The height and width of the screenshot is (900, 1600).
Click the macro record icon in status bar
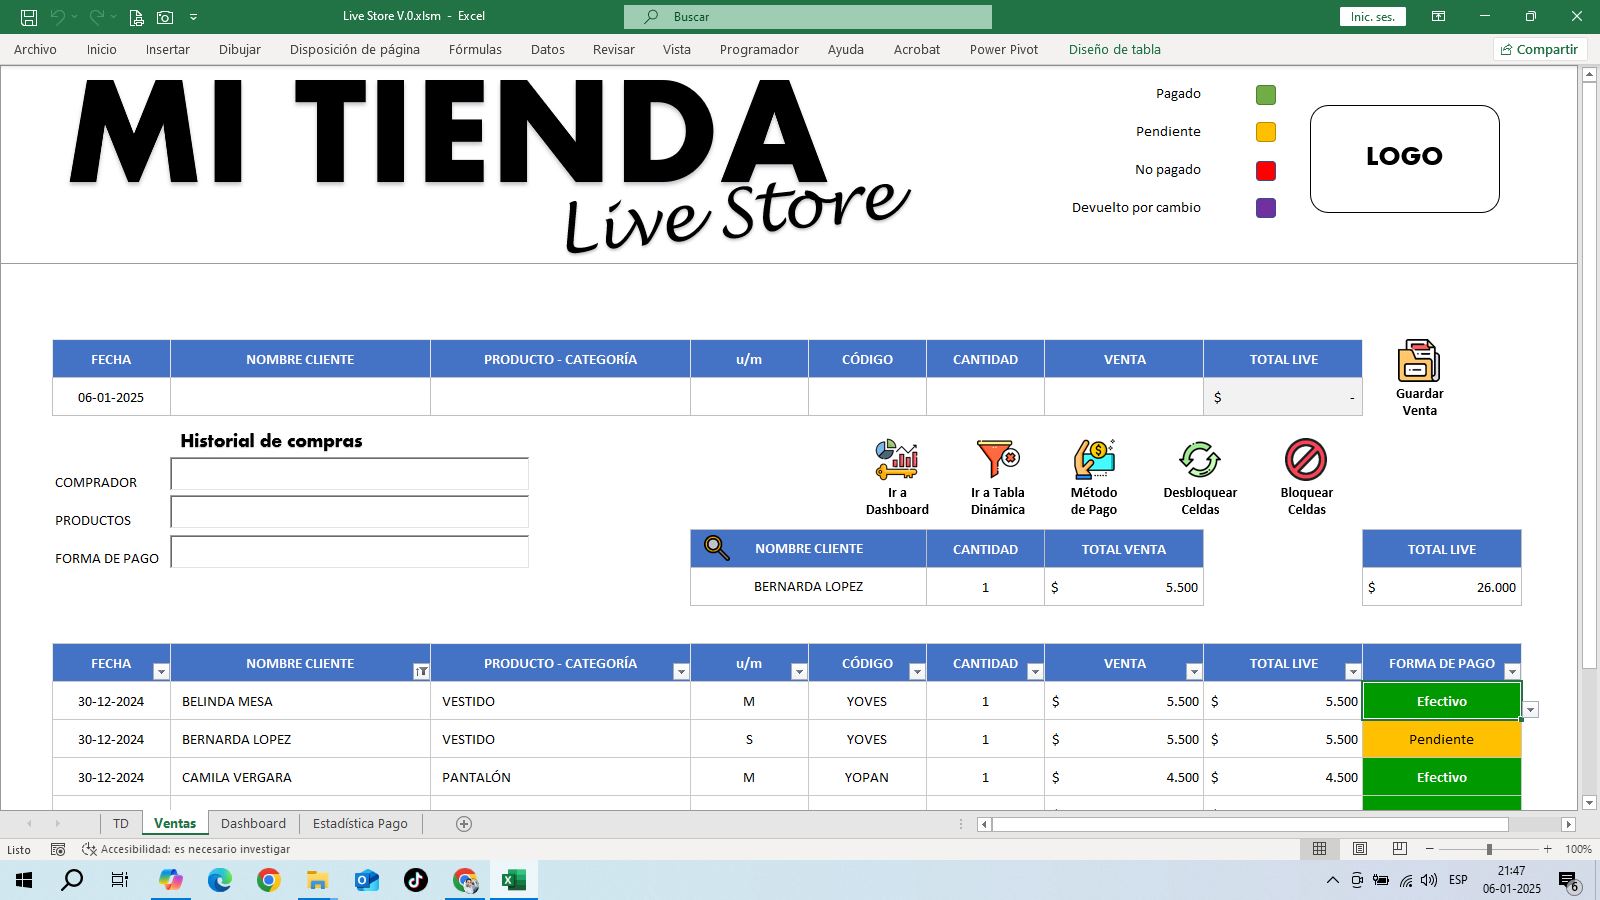[x=59, y=849]
